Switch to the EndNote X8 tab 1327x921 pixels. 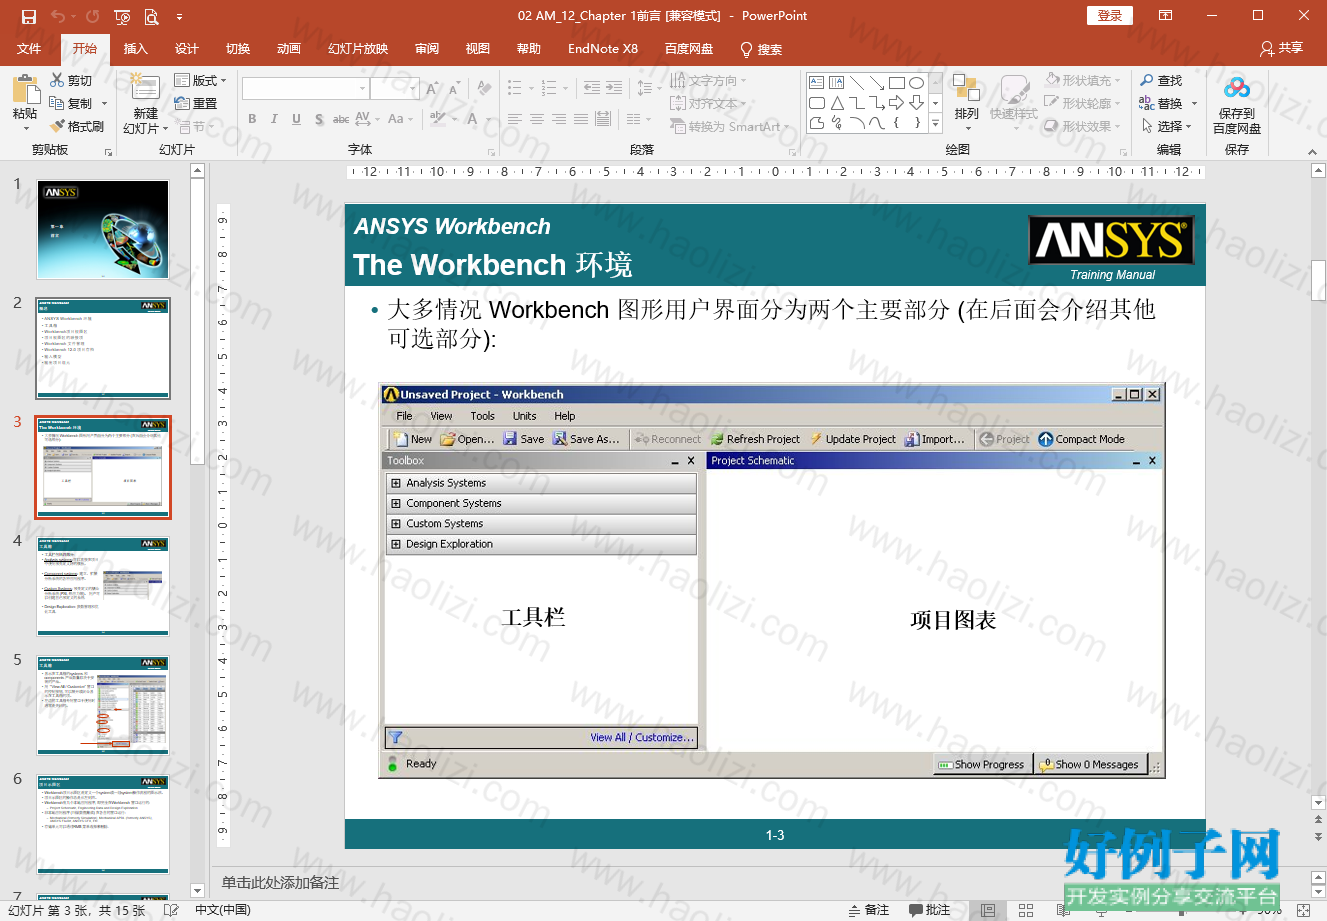point(602,49)
